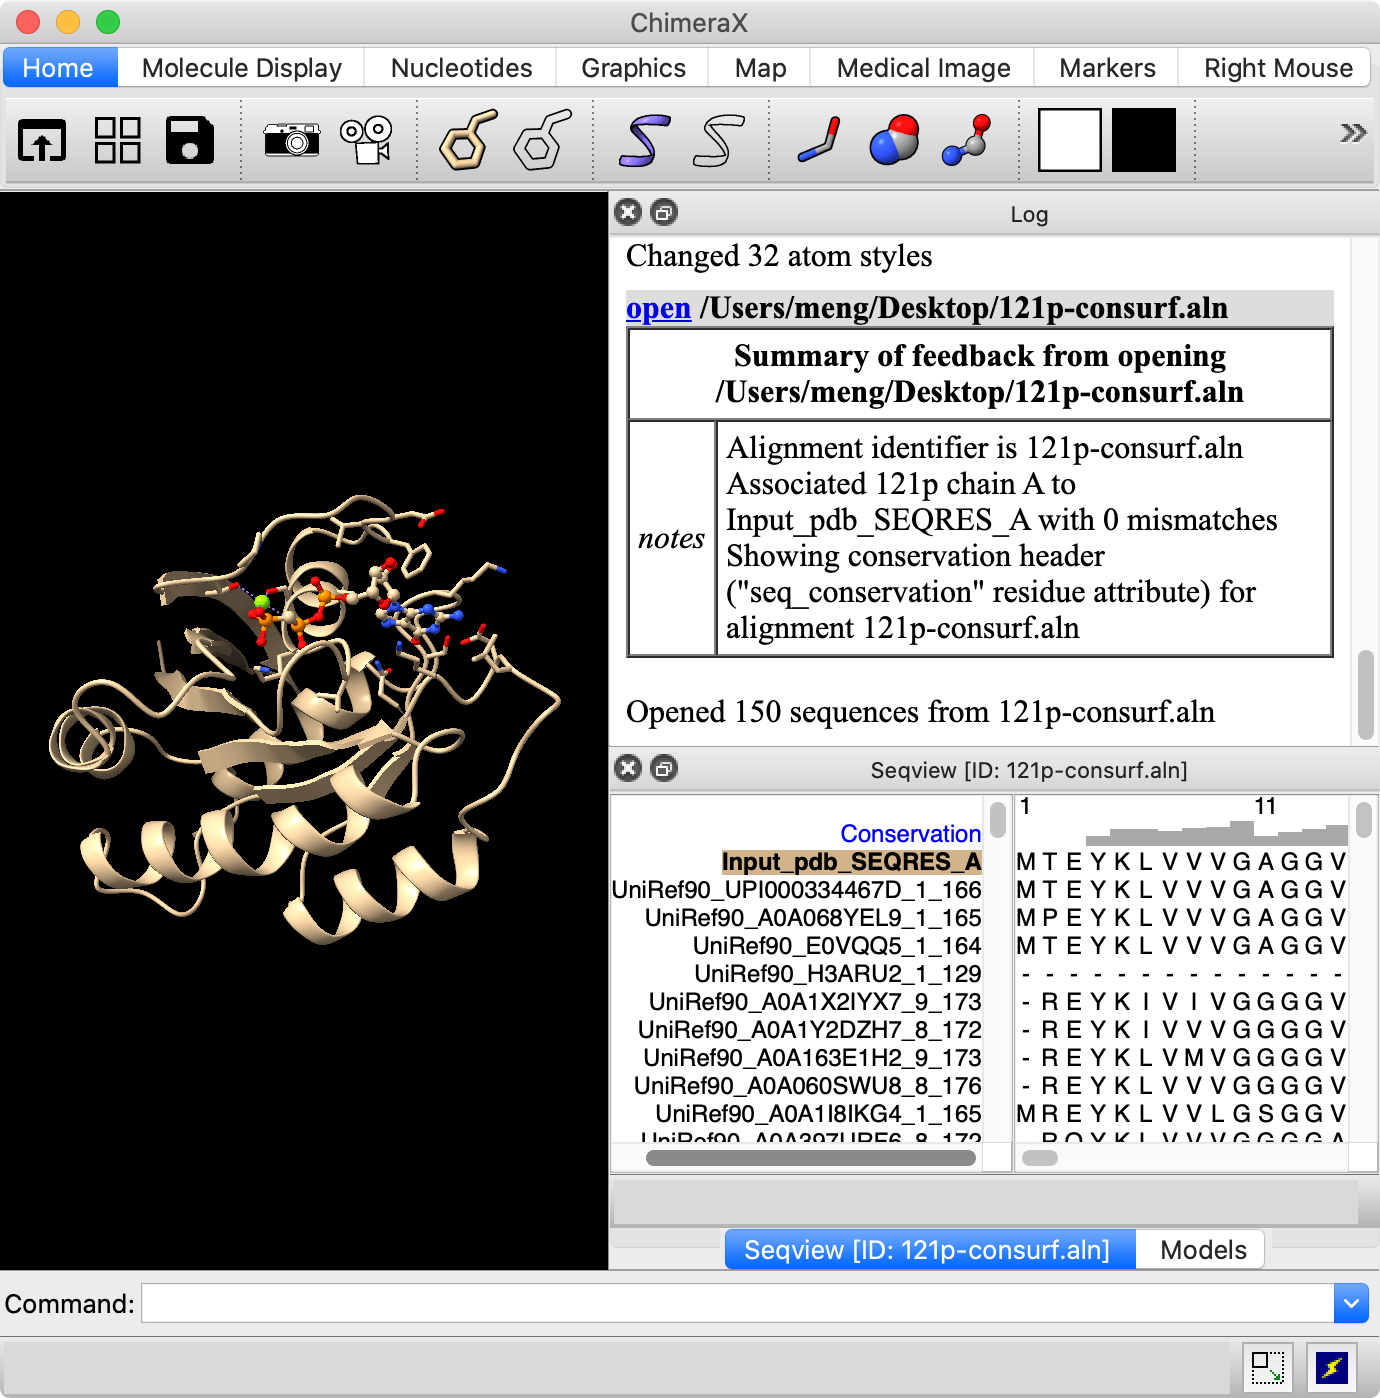Expand the toolbar overflow chevron
1380x1398 pixels.
tap(1352, 133)
